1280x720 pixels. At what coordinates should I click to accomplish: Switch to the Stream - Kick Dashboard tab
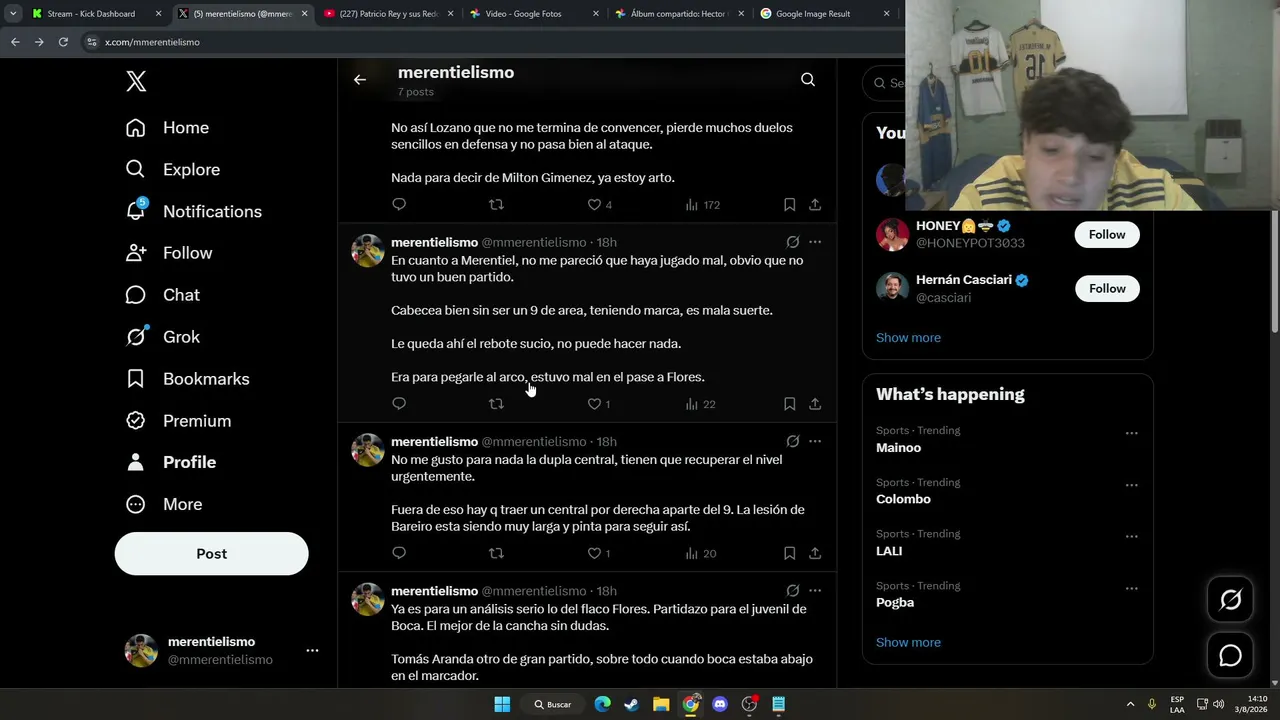(97, 14)
